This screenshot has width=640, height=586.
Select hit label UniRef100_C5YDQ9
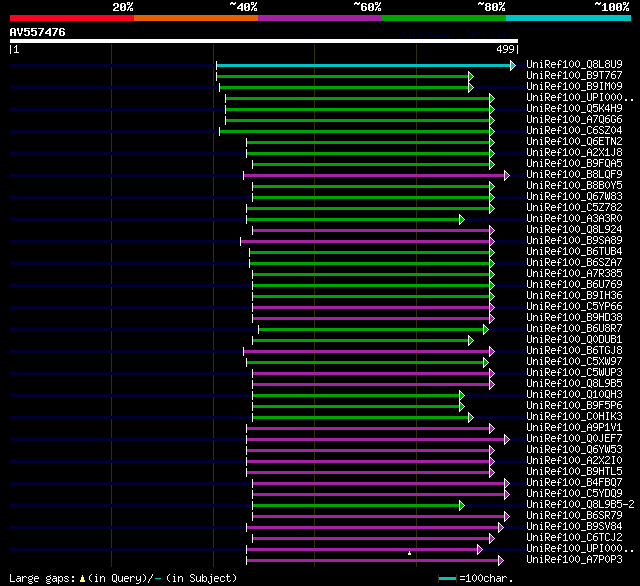click(574, 494)
